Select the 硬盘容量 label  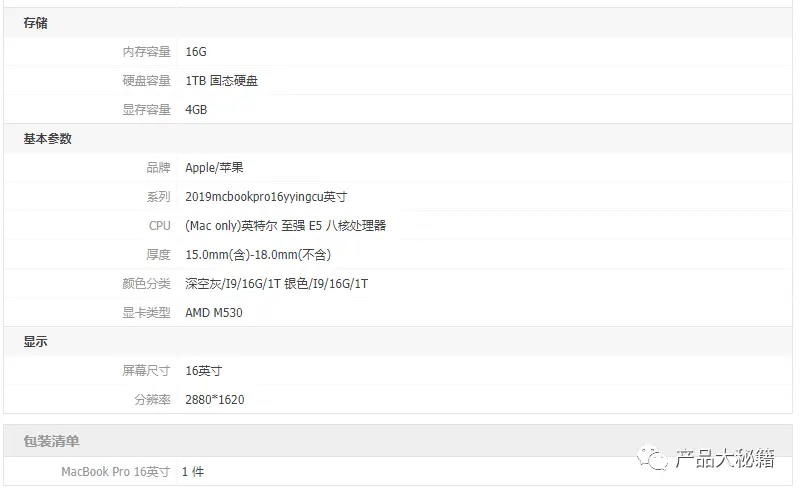coord(146,81)
